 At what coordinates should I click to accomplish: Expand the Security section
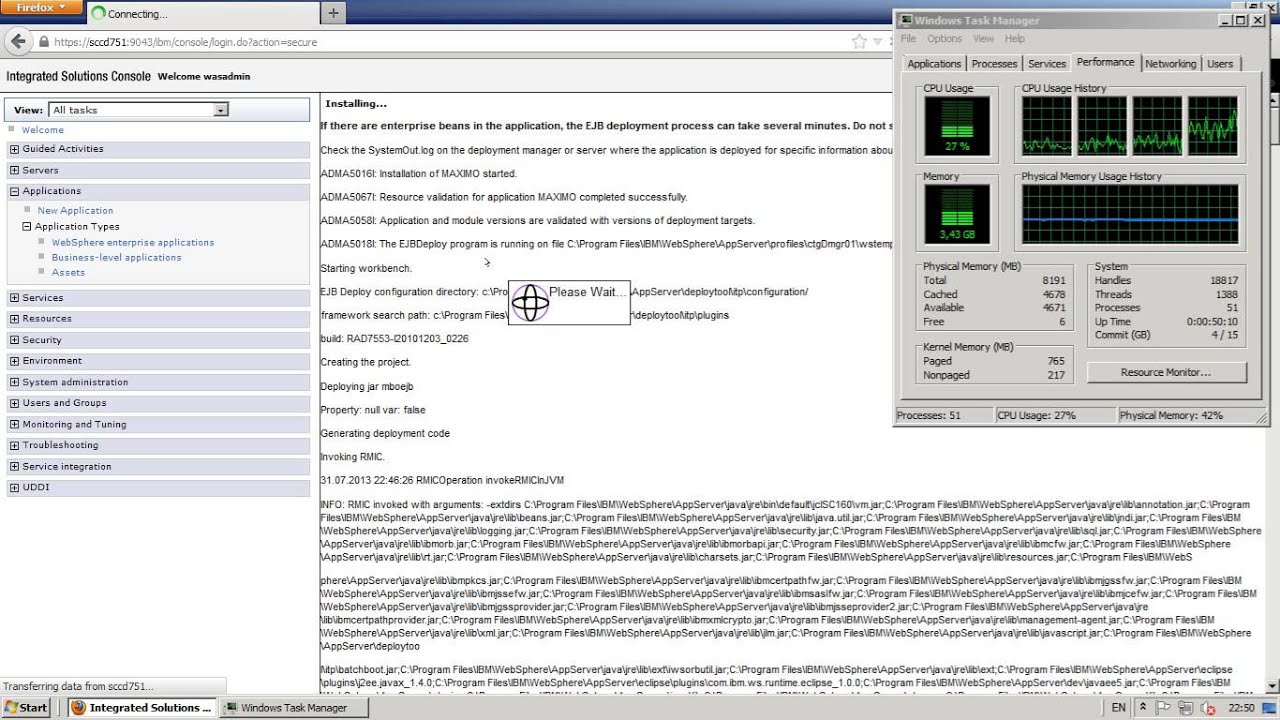pyautogui.click(x=15, y=340)
